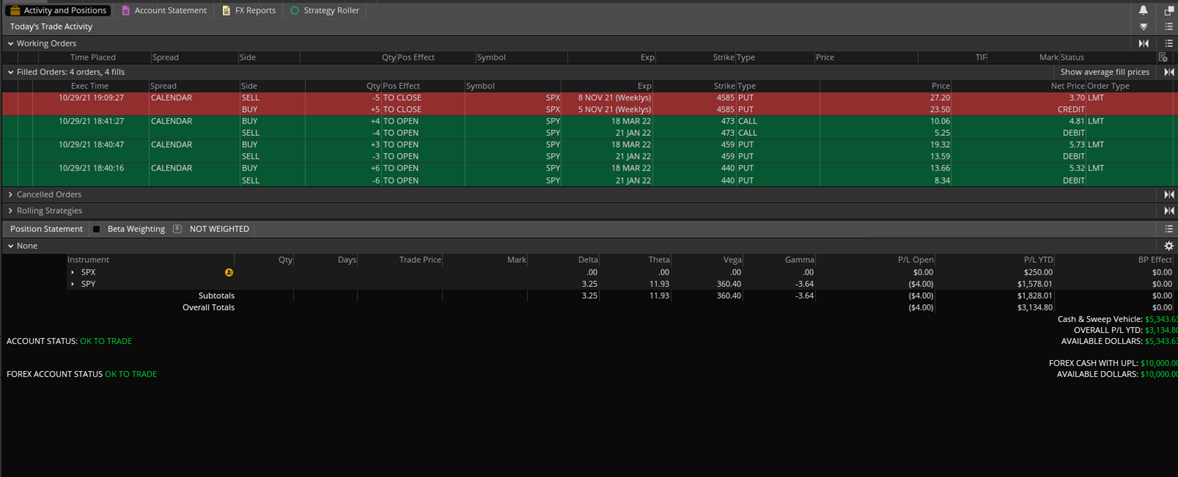Viewport: 1178px width, 477px height.
Task: Click the Rolling Strategies collapse-arrows icon
Action: click(1168, 211)
